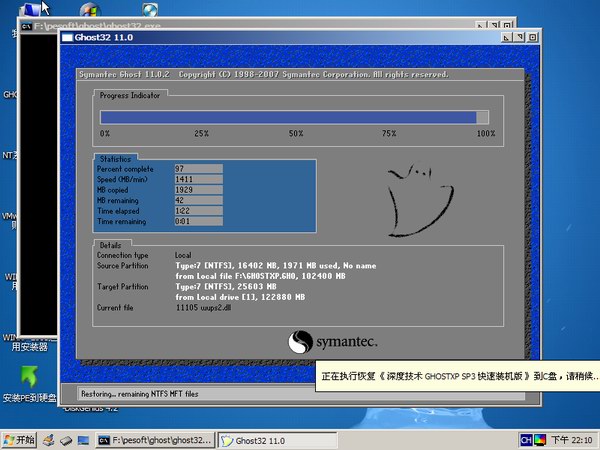Click the Progress Indicator panel title
Screen dimensions: 600x450
[x=130, y=95]
